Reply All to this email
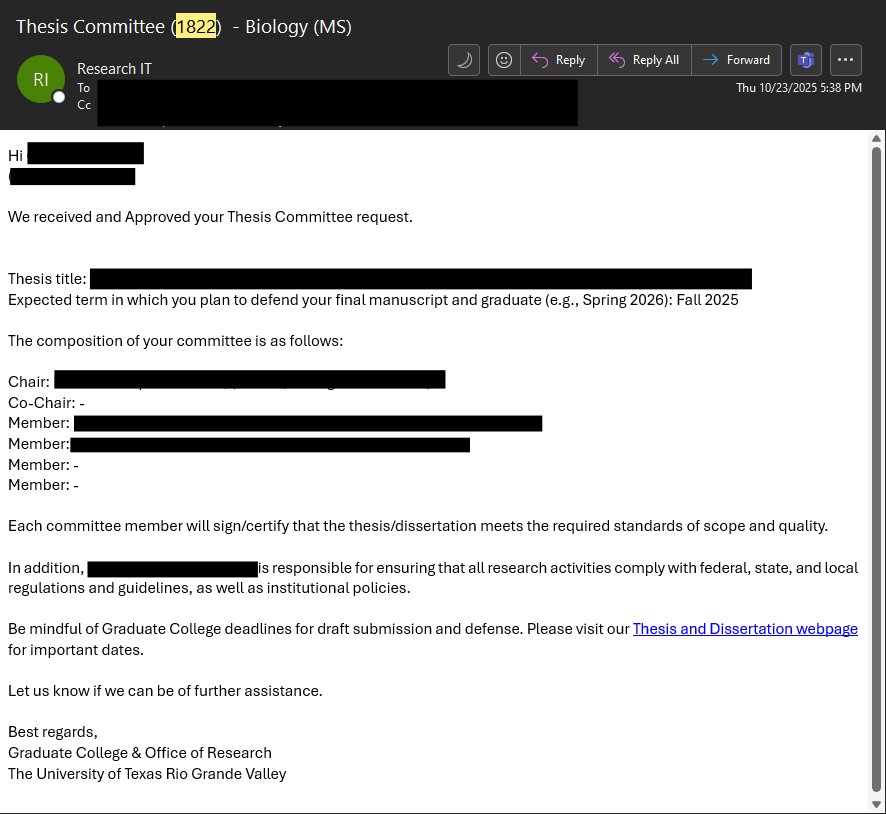886x814 pixels. (644, 59)
